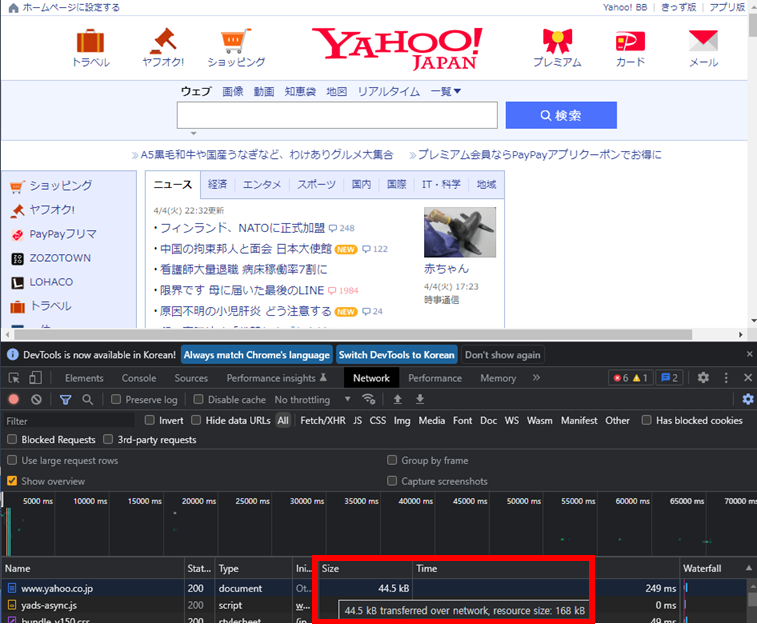757x624 pixels.
Task: Select the 経済 news tab
Action: pos(217,184)
